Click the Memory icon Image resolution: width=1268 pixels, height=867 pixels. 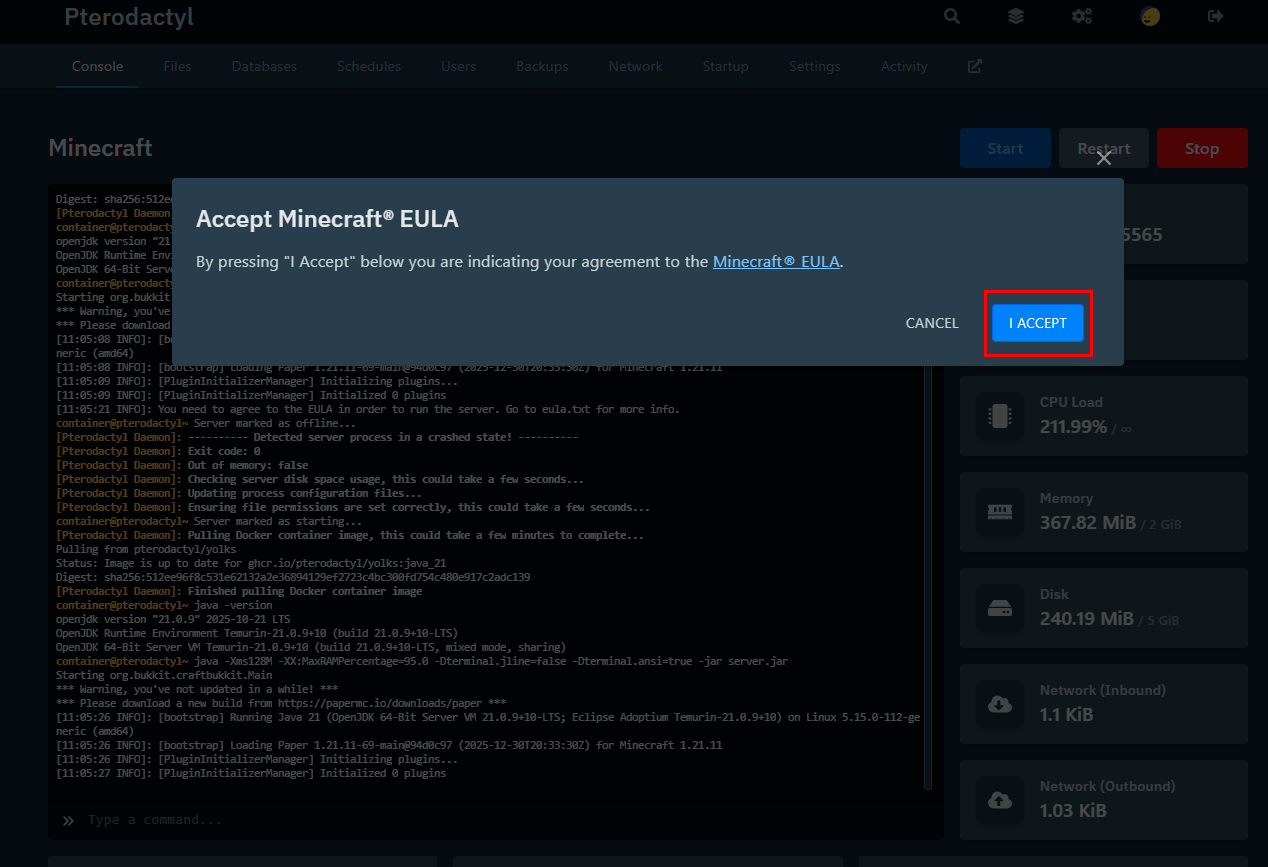(1000, 512)
